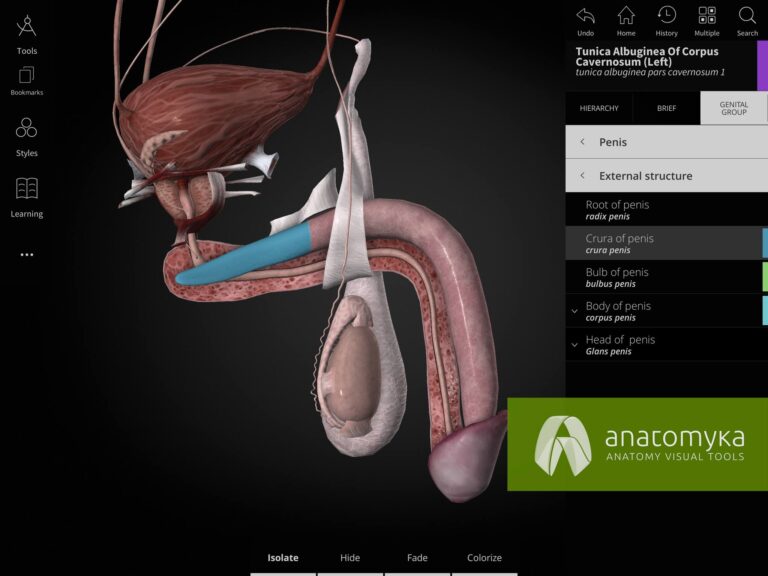
Task: Collapse External structure back chevron
Action: pos(582,176)
